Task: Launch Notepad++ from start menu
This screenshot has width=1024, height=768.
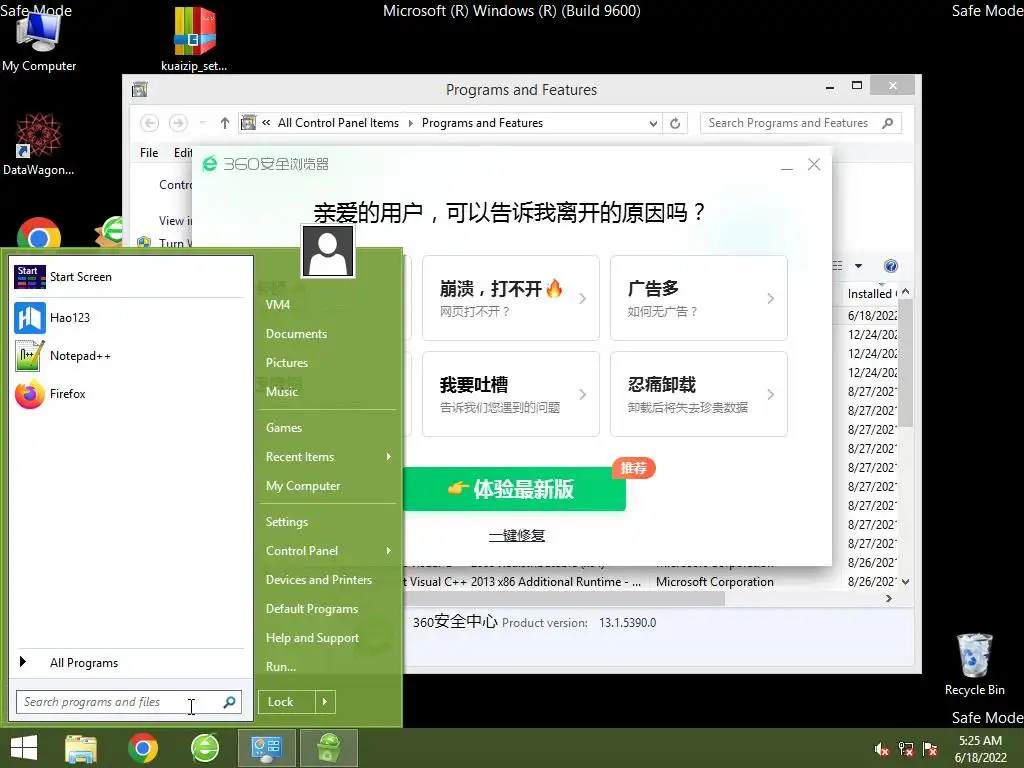Action: click(129, 356)
